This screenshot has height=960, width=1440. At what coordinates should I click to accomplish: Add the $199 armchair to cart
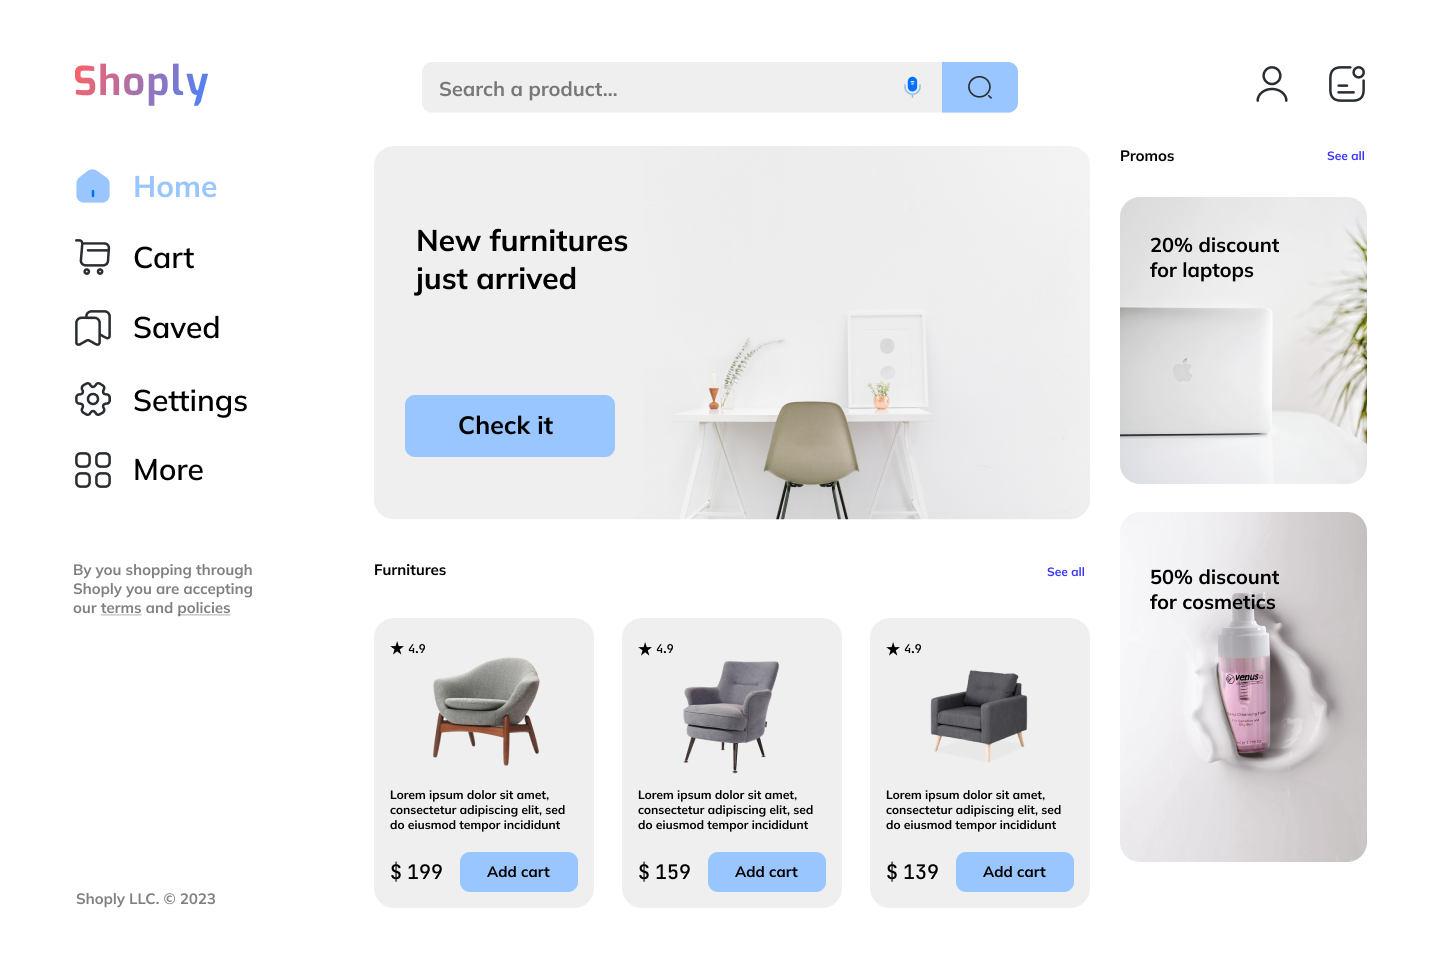point(518,871)
